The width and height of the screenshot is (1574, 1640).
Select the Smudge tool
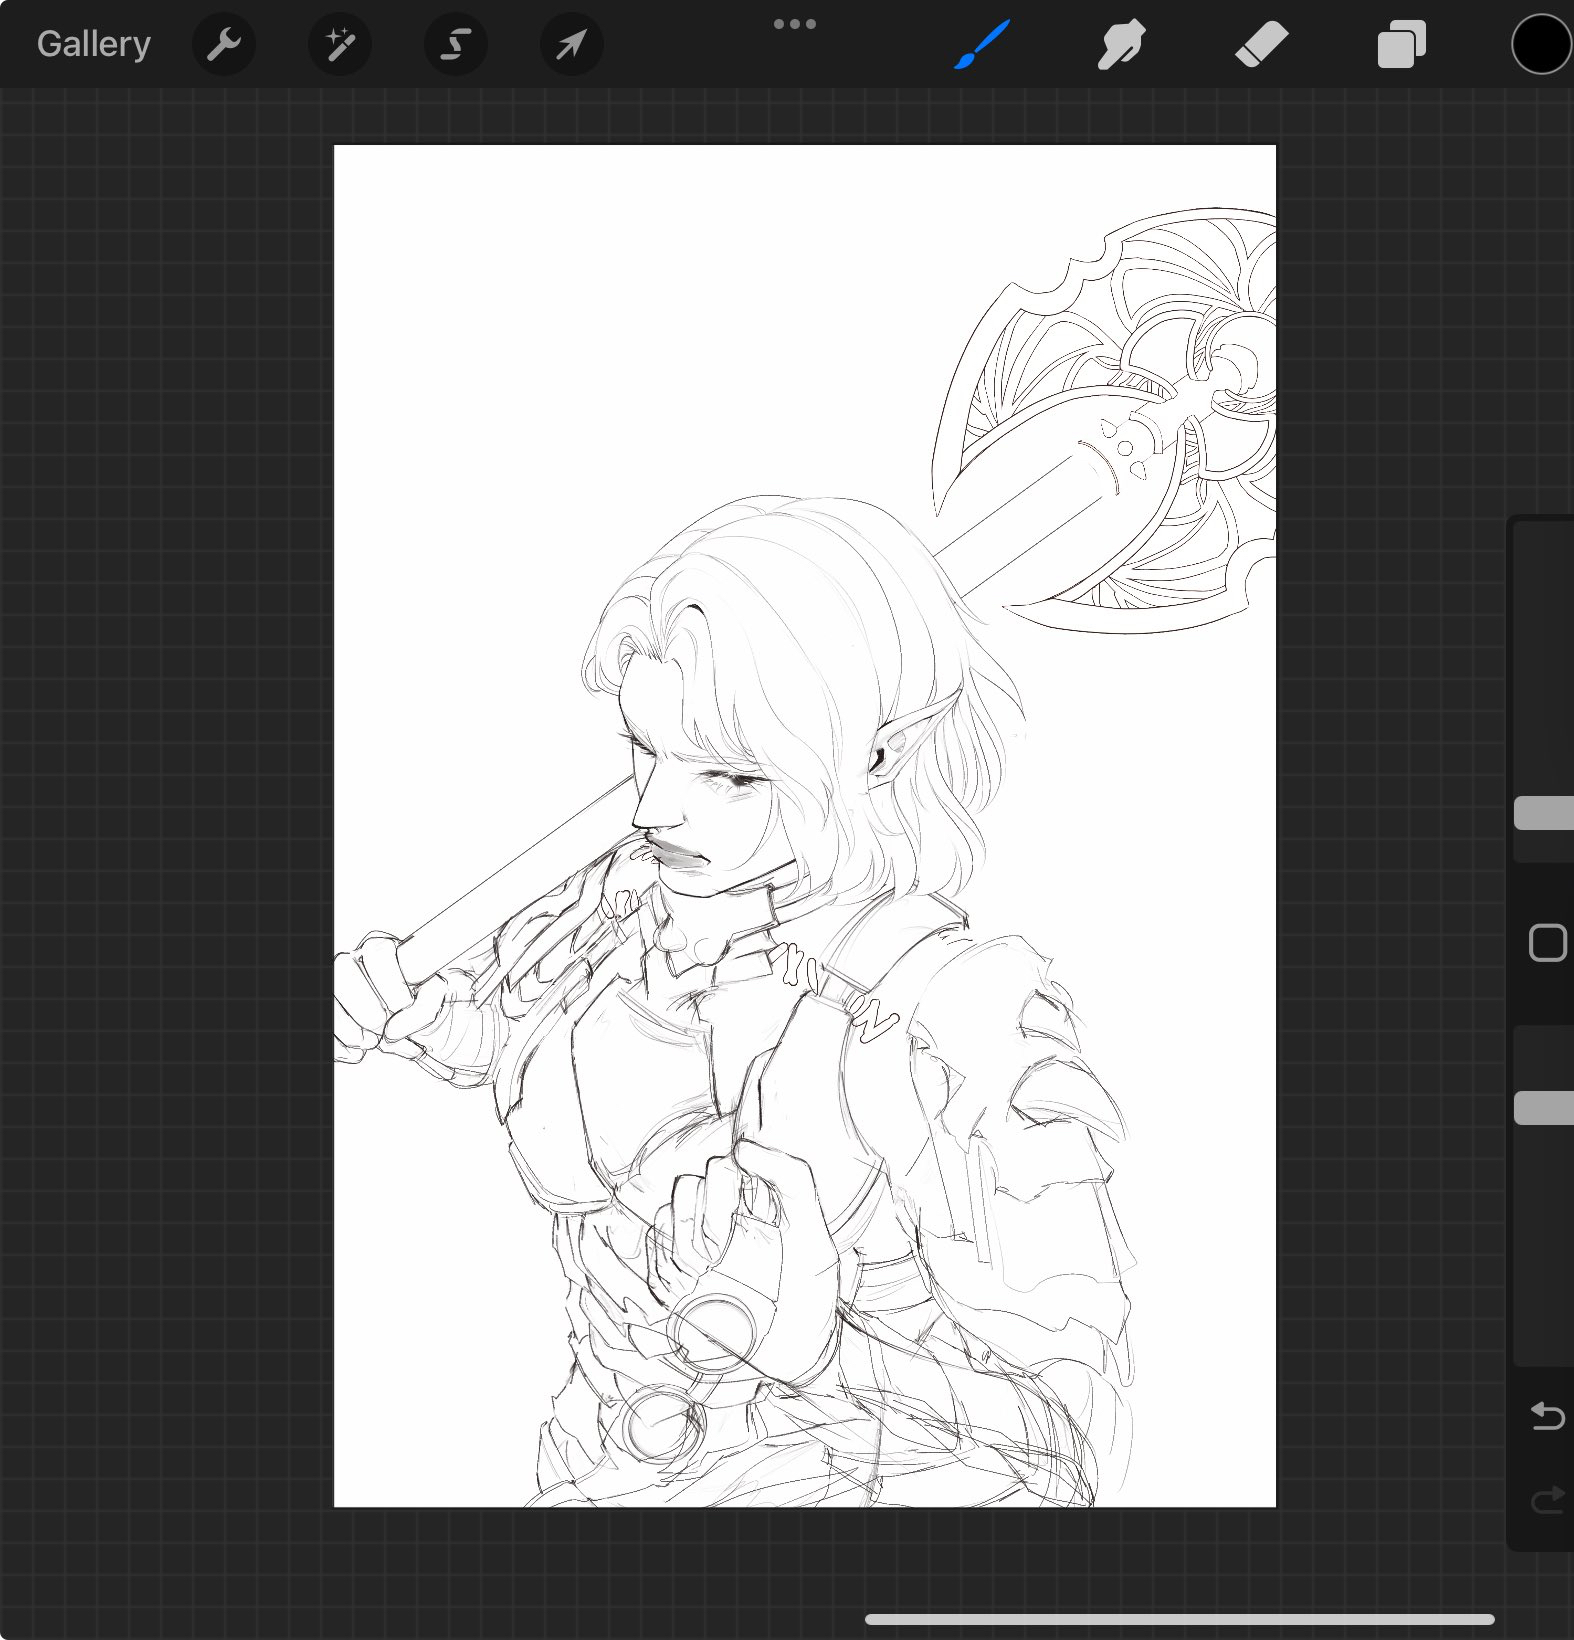1120,45
